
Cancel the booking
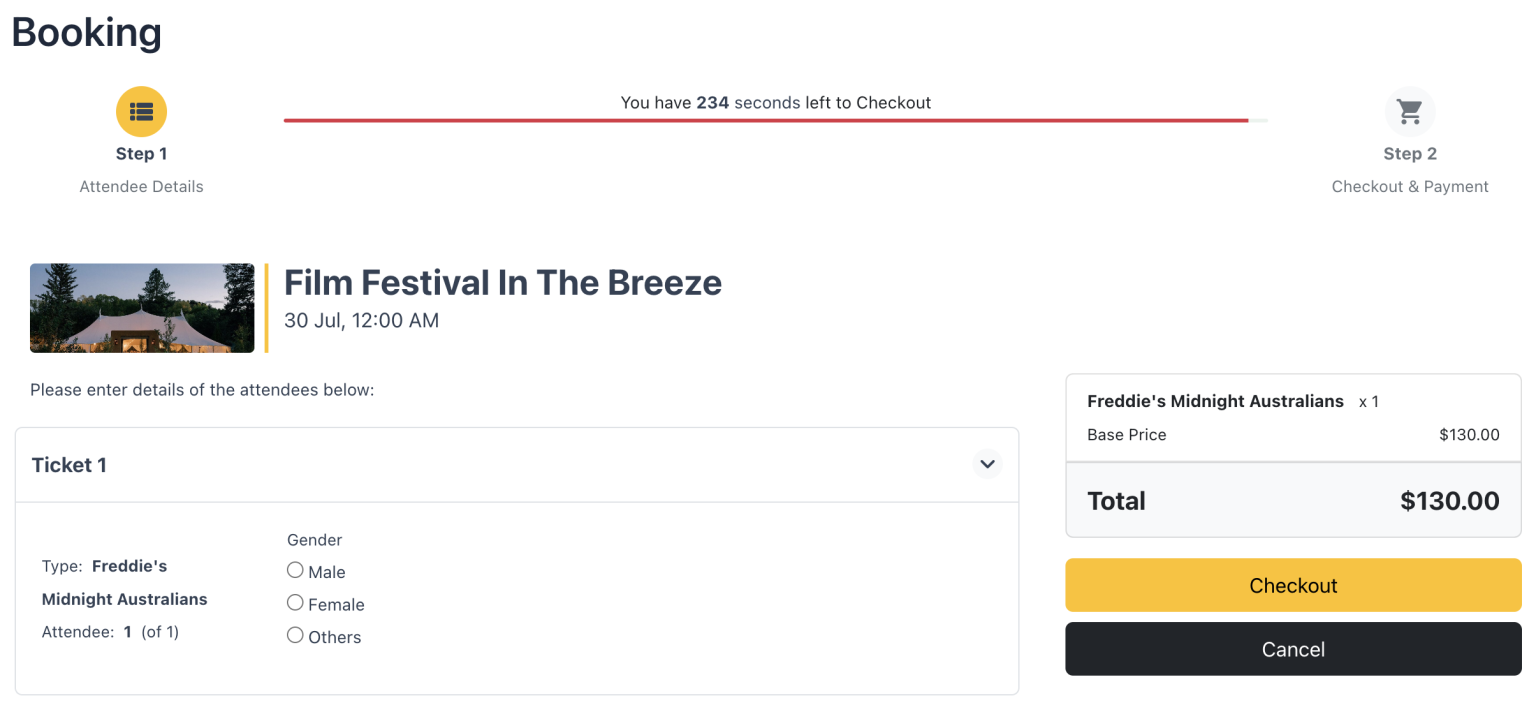pyautogui.click(x=1293, y=649)
